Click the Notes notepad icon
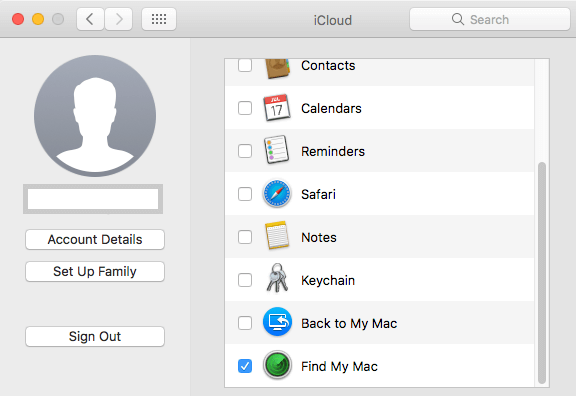The width and height of the screenshot is (576, 396). point(277,235)
